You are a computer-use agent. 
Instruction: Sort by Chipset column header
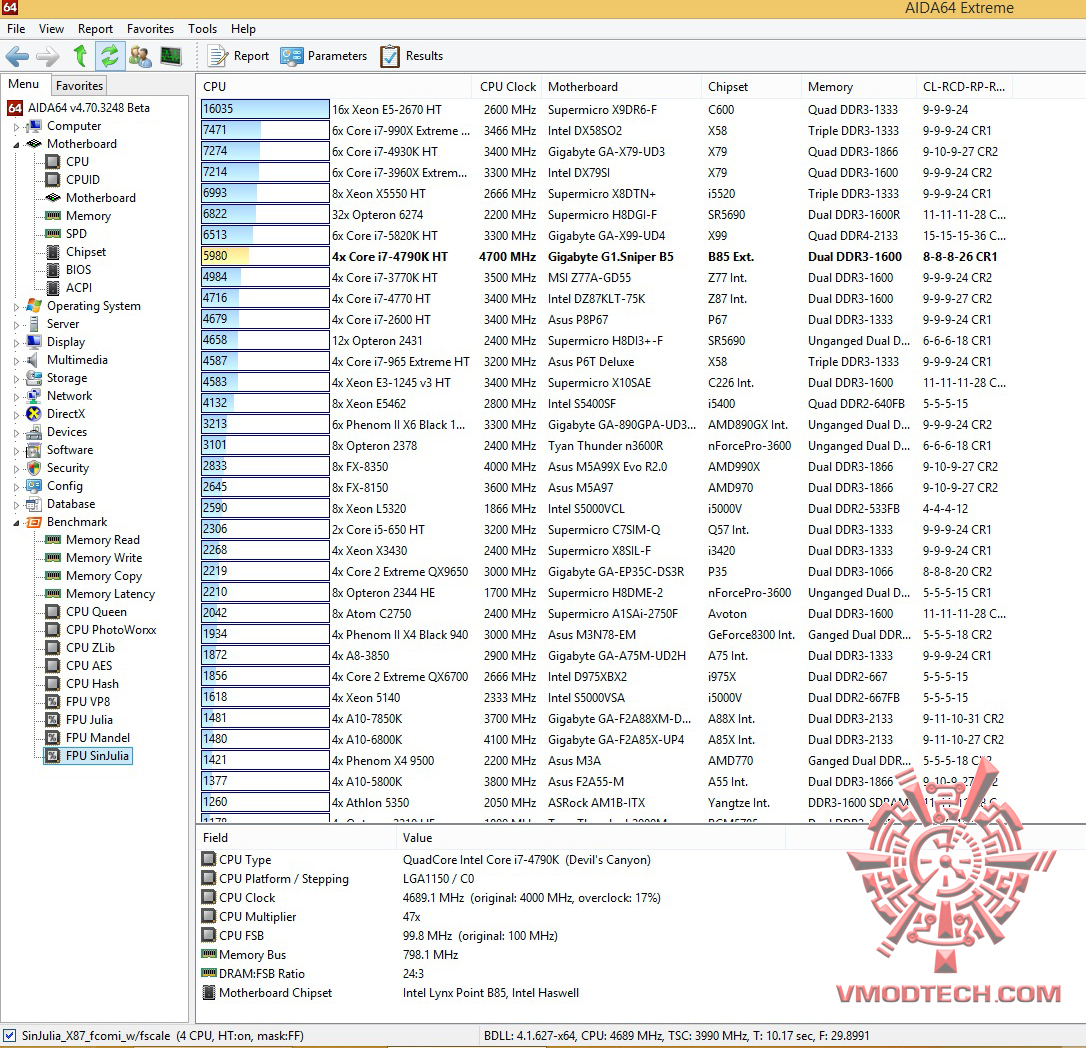coord(751,87)
